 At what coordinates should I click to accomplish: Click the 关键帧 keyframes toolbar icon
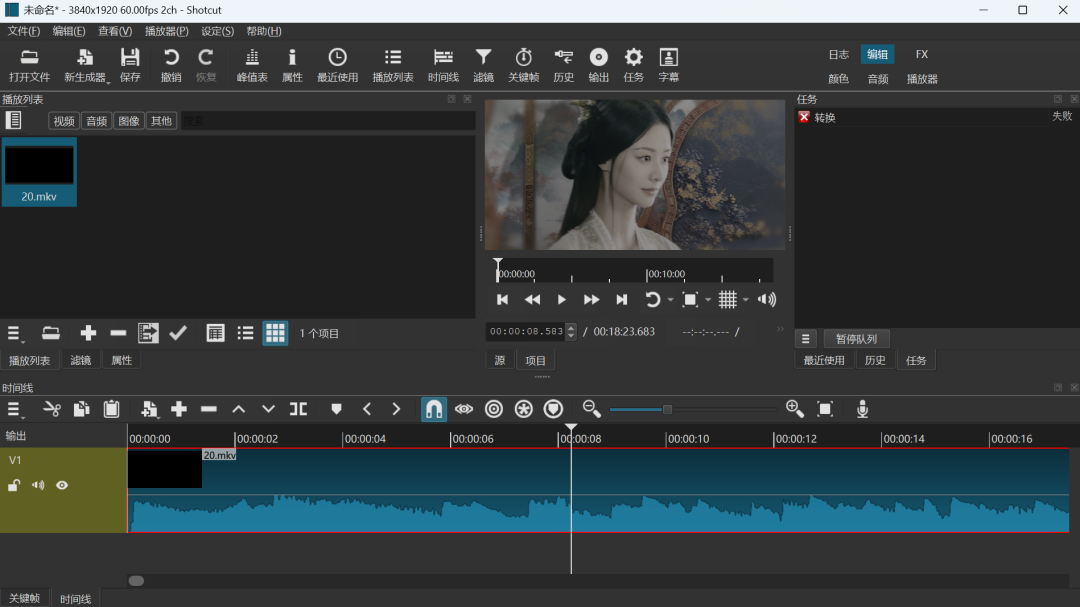coord(523,65)
